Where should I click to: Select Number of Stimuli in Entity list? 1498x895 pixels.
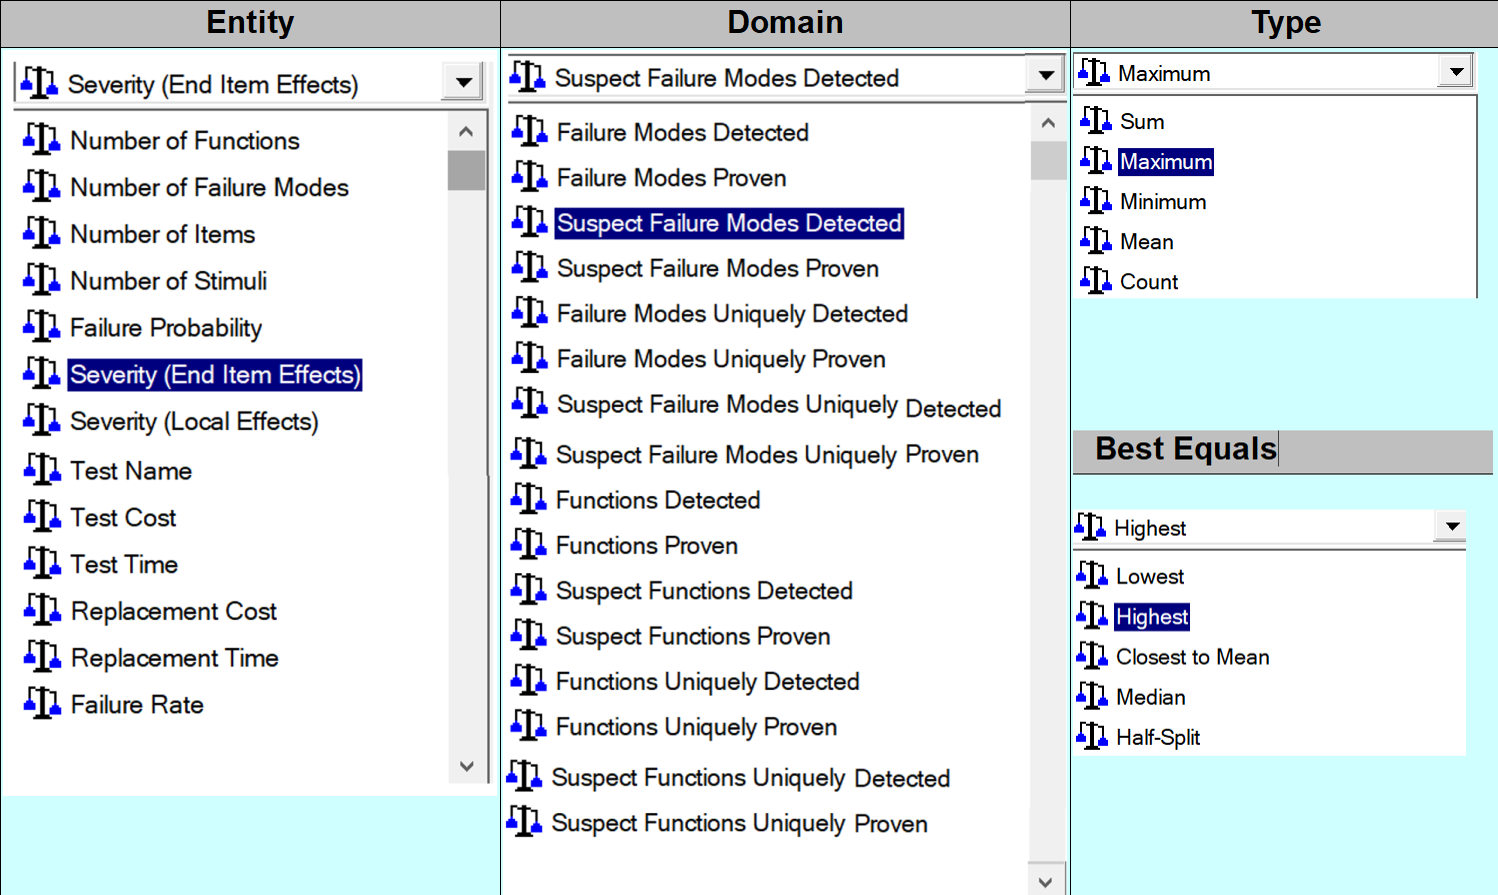168,281
